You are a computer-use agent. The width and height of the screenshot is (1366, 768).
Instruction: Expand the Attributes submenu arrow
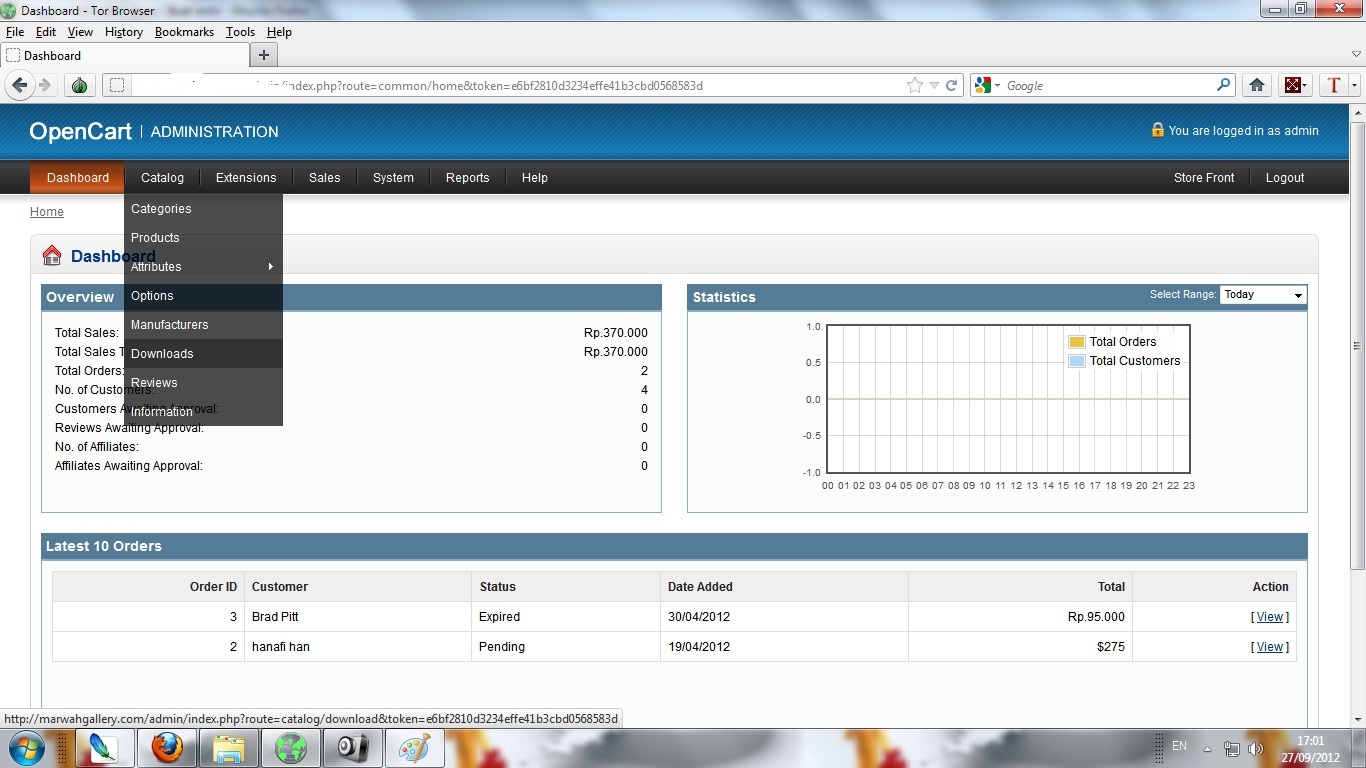(x=270, y=267)
